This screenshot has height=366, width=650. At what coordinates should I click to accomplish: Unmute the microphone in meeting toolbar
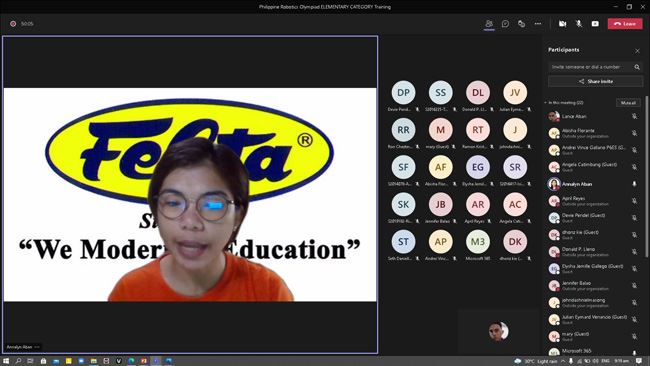pyautogui.click(x=579, y=24)
